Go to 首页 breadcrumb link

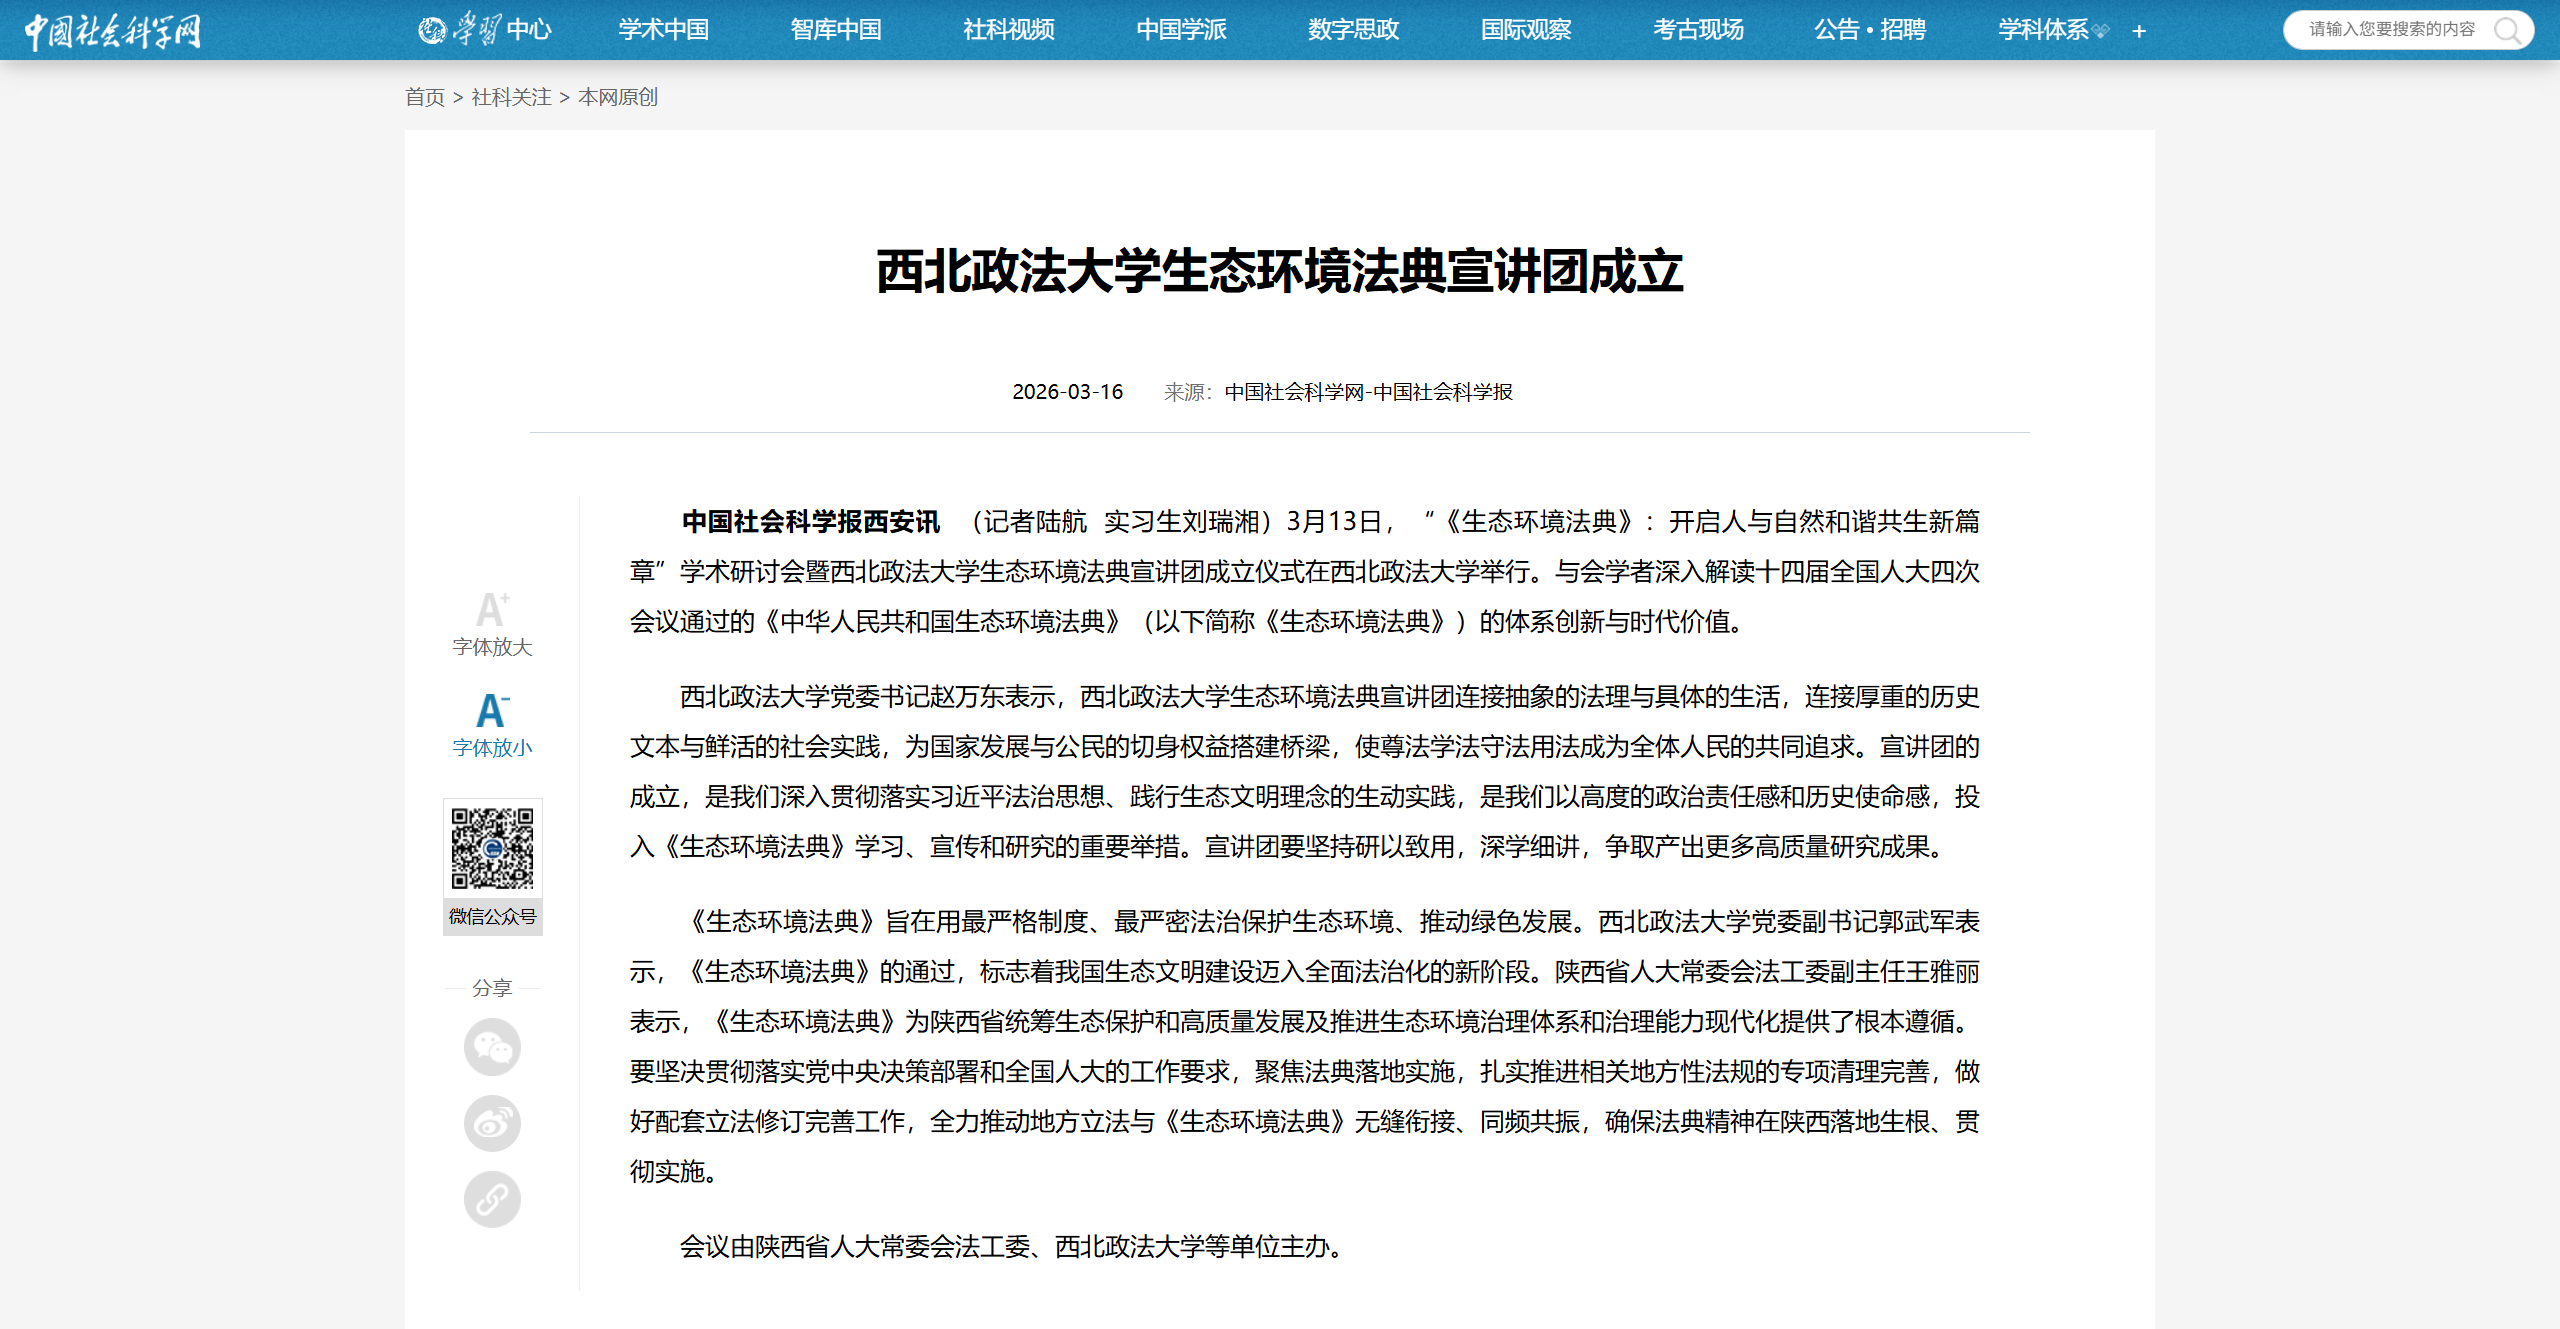424,97
